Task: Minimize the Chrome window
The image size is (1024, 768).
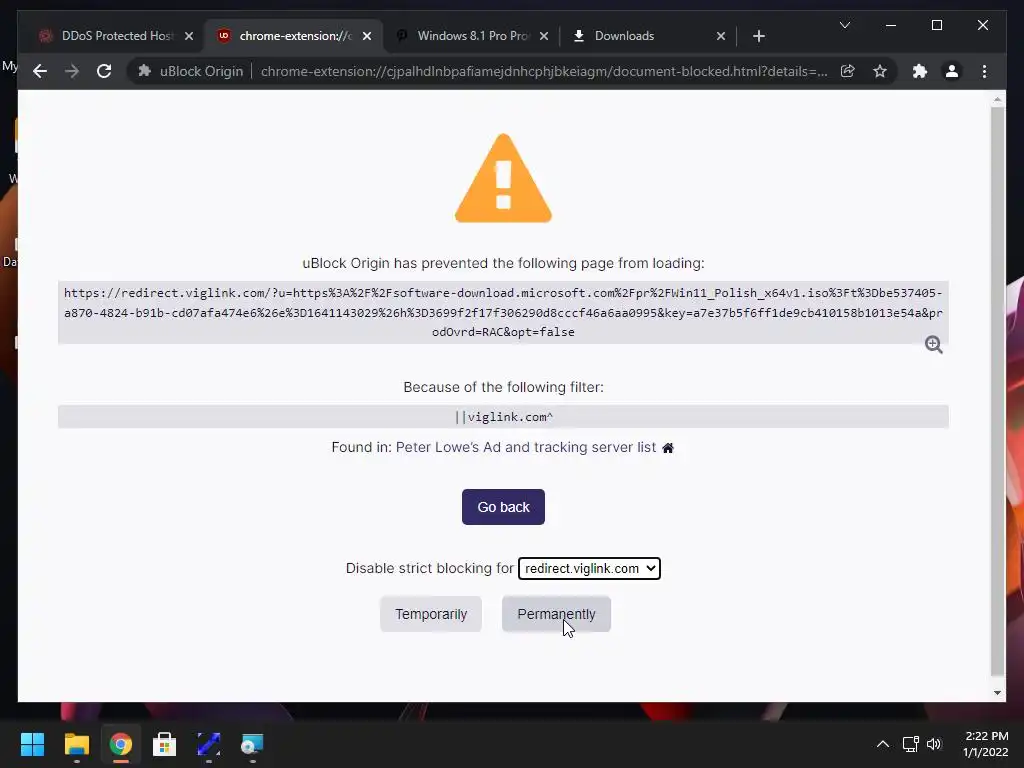Action: point(891,25)
